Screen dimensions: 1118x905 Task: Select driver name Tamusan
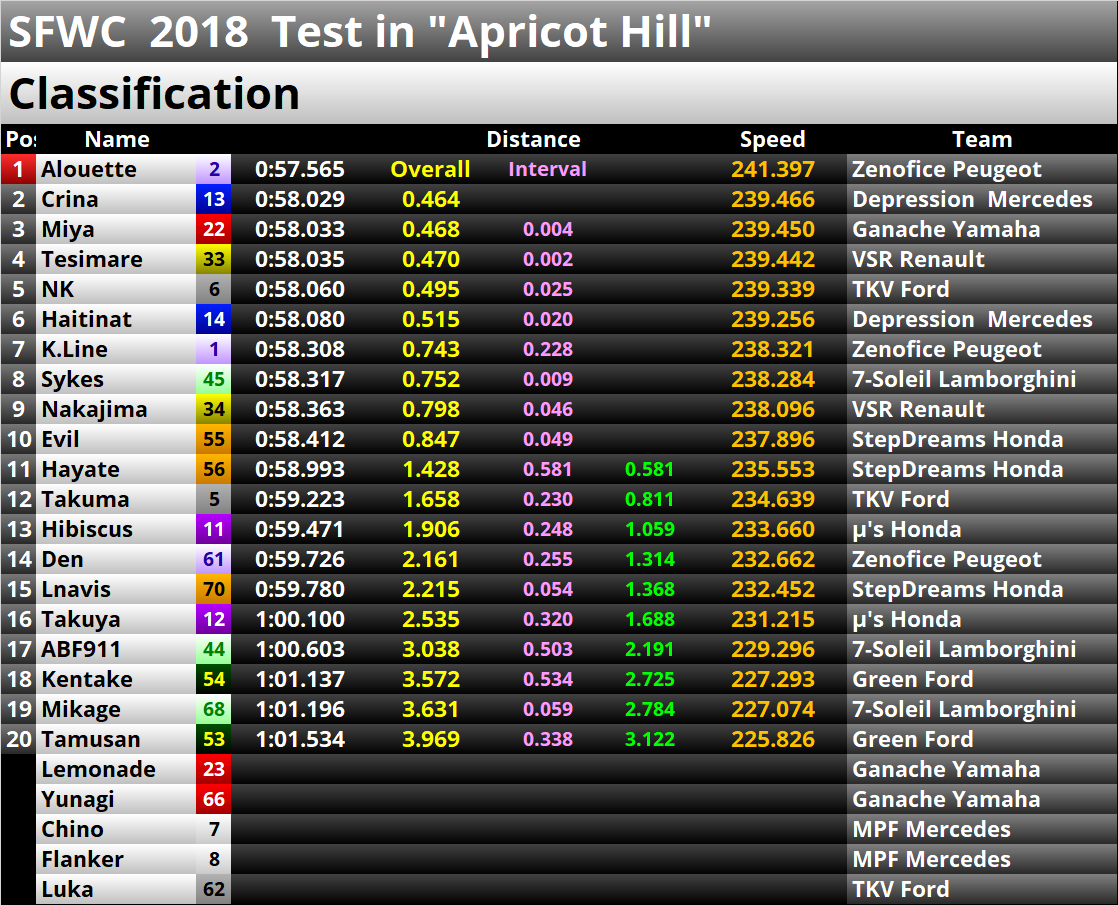pyautogui.click(x=91, y=739)
